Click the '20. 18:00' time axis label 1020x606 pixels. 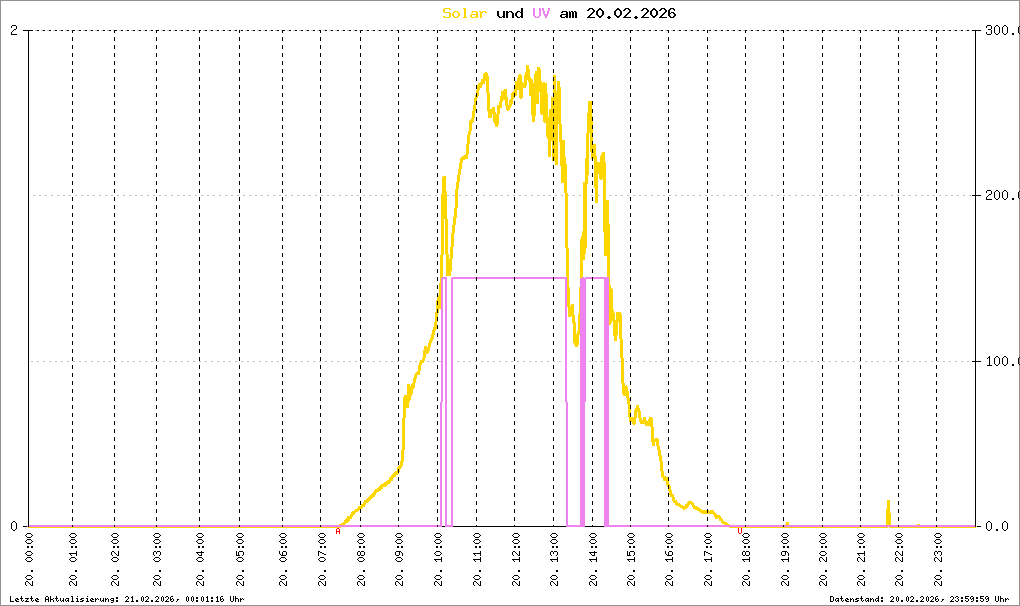pyautogui.click(x=746, y=560)
